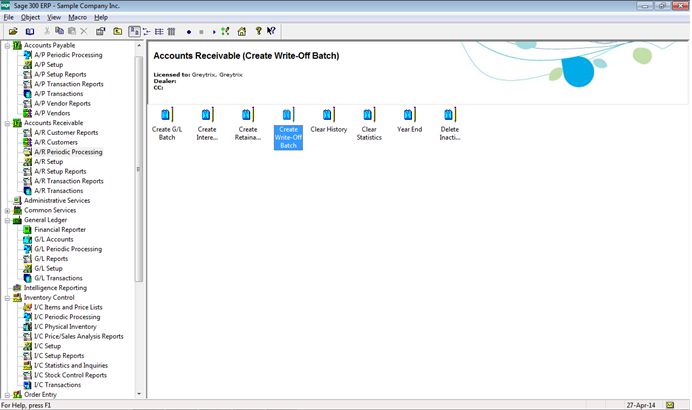
Task: Switch to List view
Action: point(159,31)
